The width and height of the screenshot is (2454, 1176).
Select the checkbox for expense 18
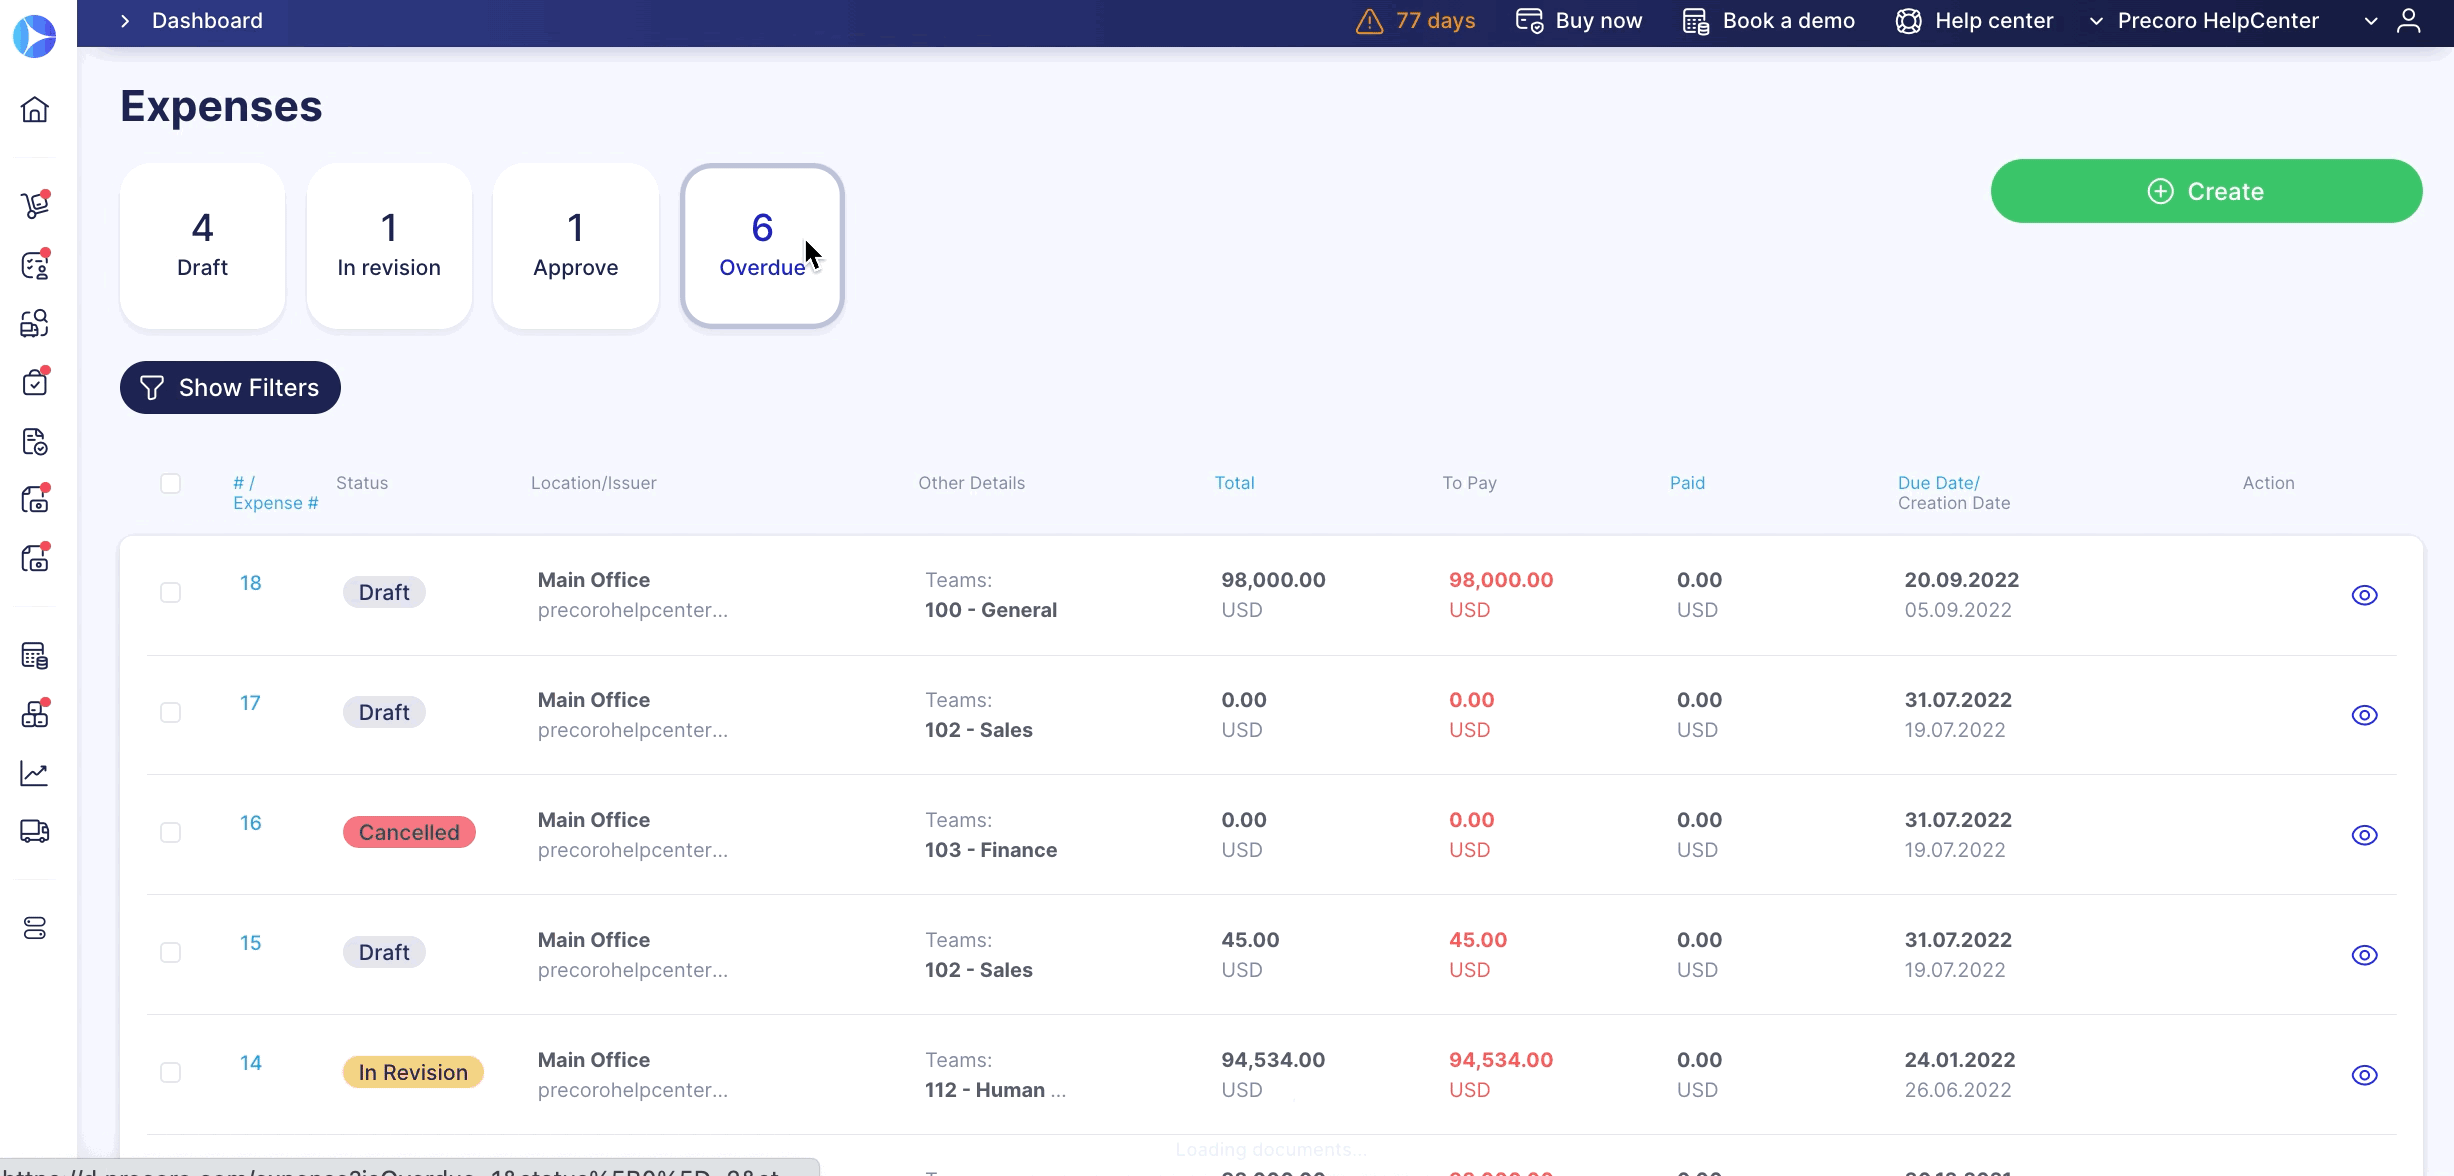171,592
